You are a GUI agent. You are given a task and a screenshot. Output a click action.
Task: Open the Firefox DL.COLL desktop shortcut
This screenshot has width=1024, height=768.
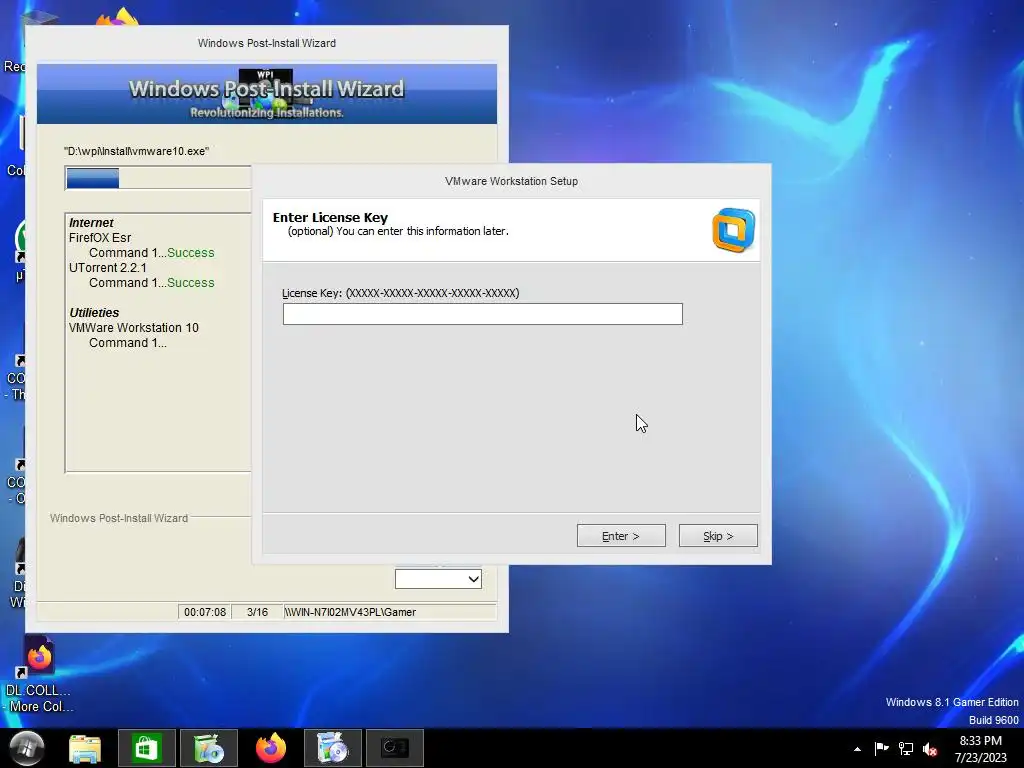tap(38, 675)
